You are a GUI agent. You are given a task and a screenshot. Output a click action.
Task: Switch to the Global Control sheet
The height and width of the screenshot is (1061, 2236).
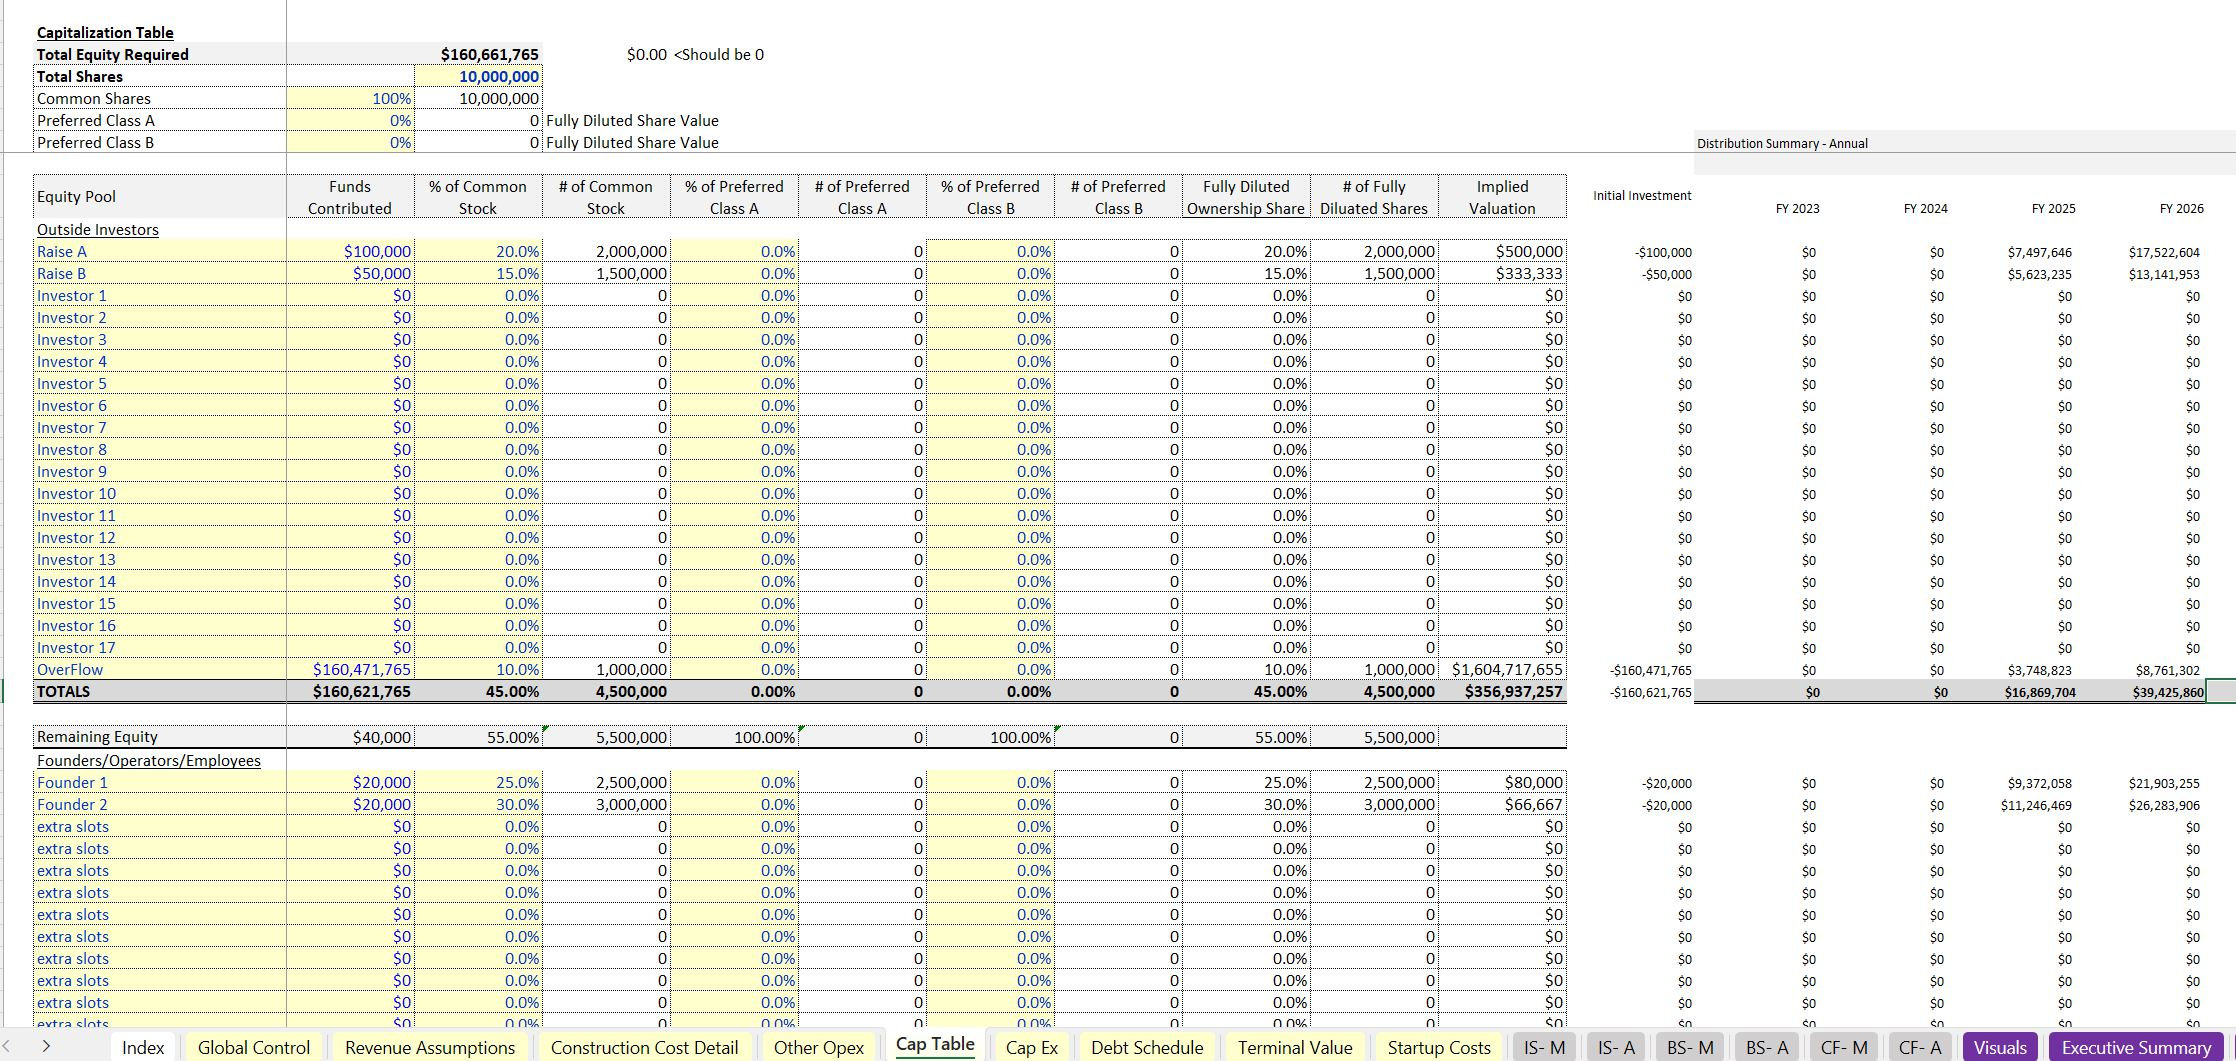pyautogui.click(x=253, y=1047)
